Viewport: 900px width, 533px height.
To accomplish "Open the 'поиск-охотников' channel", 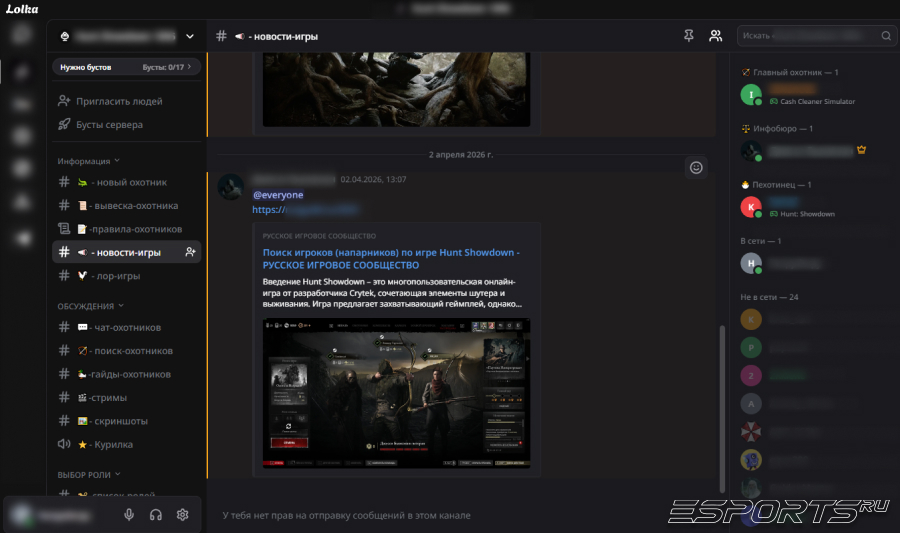I will [126, 351].
